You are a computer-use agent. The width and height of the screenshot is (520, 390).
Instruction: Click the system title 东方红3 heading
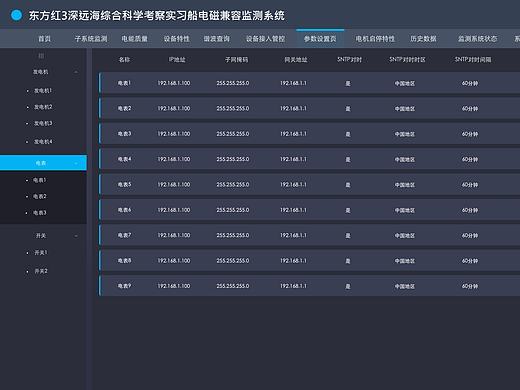[x=157, y=16]
